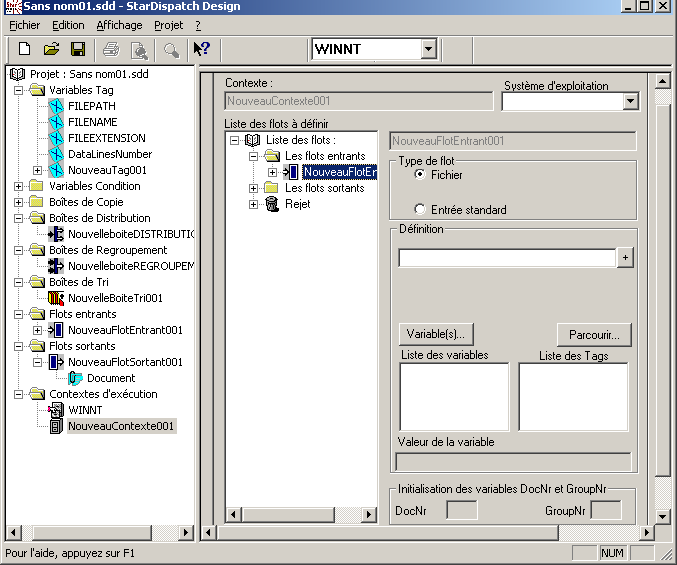
Task: Click the Variable(s)... button
Action: 436,334
